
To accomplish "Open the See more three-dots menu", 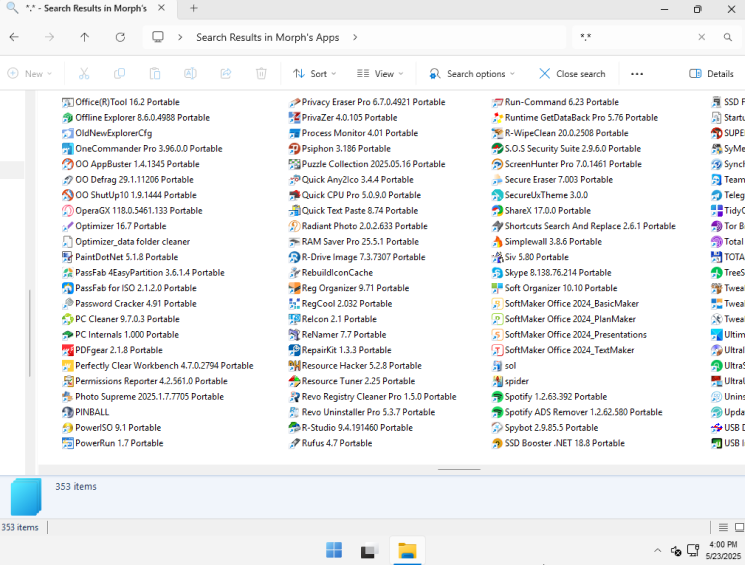I will (x=637, y=74).
